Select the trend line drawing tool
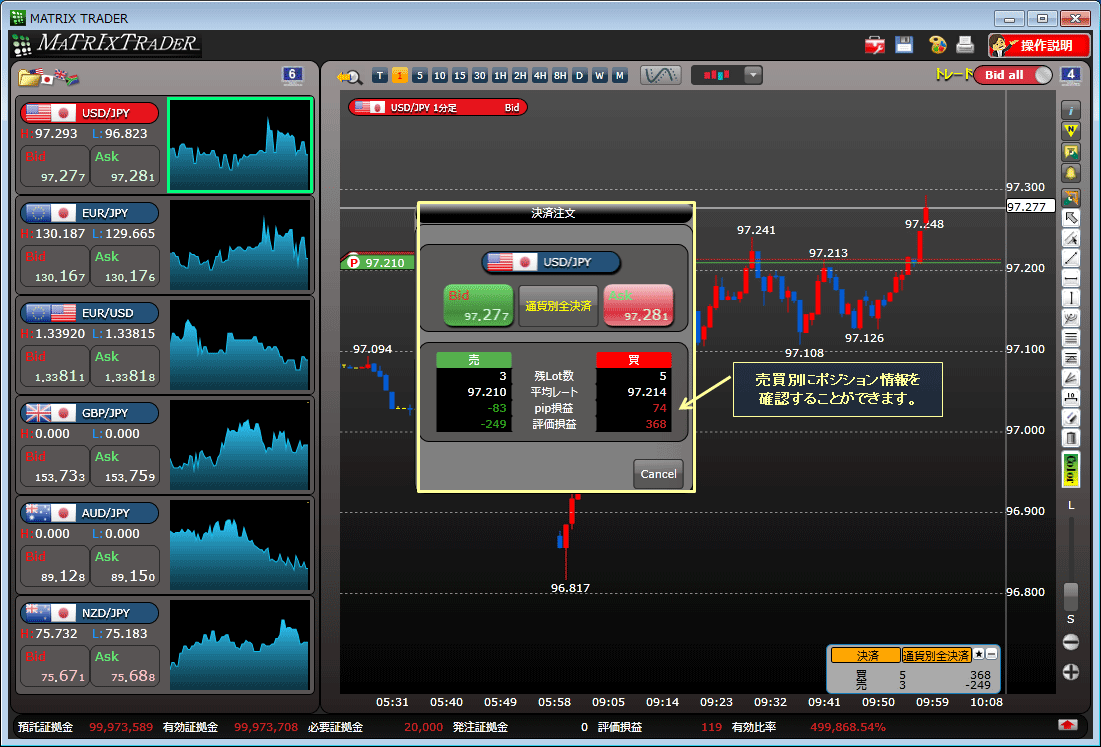This screenshot has width=1101, height=747. point(1071,258)
